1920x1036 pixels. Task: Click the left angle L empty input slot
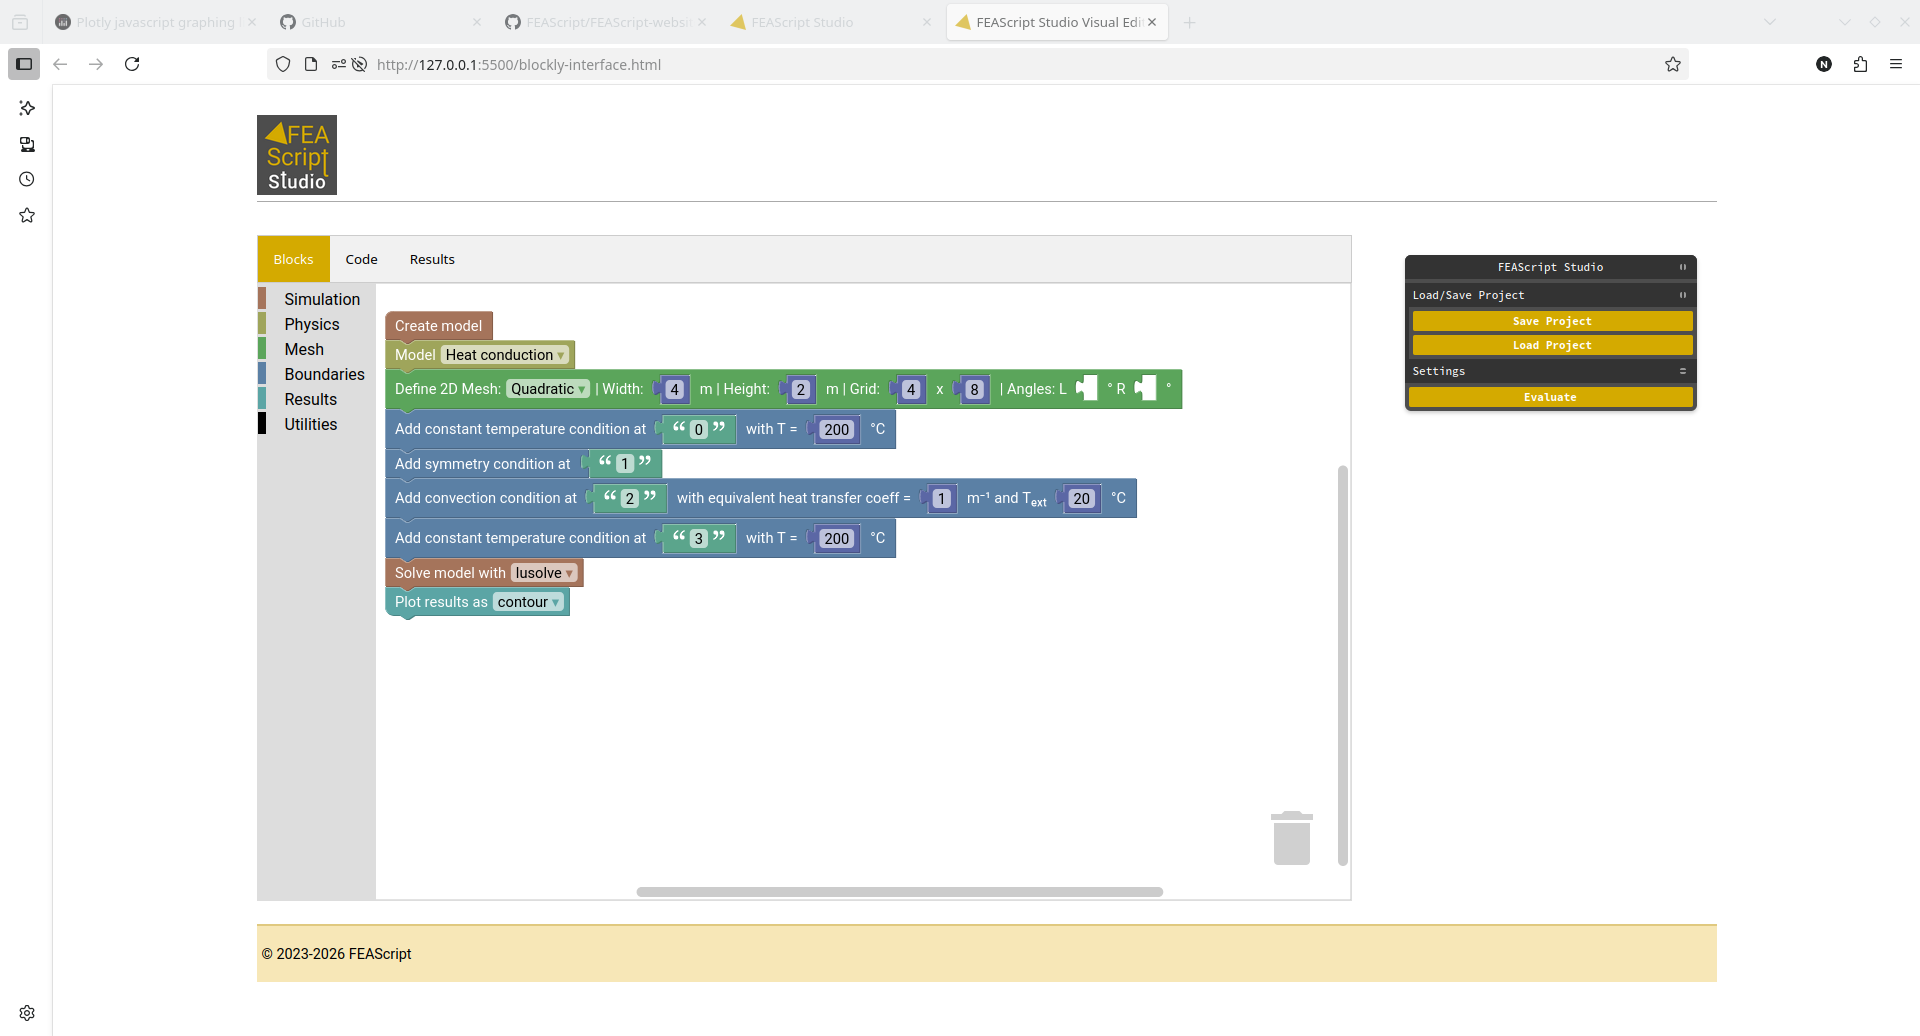pyautogui.click(x=1087, y=388)
